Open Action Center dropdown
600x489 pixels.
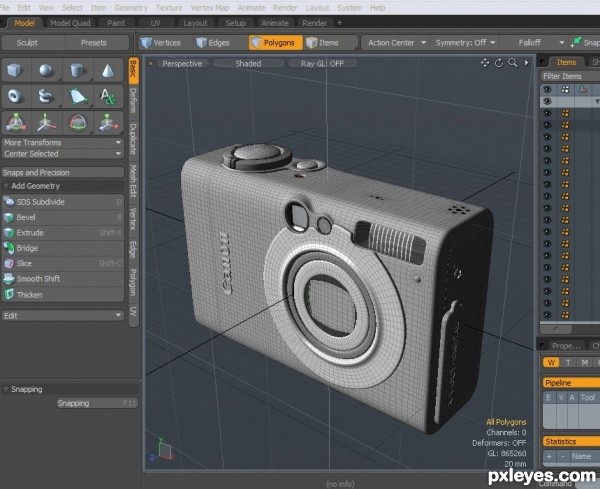[396, 42]
